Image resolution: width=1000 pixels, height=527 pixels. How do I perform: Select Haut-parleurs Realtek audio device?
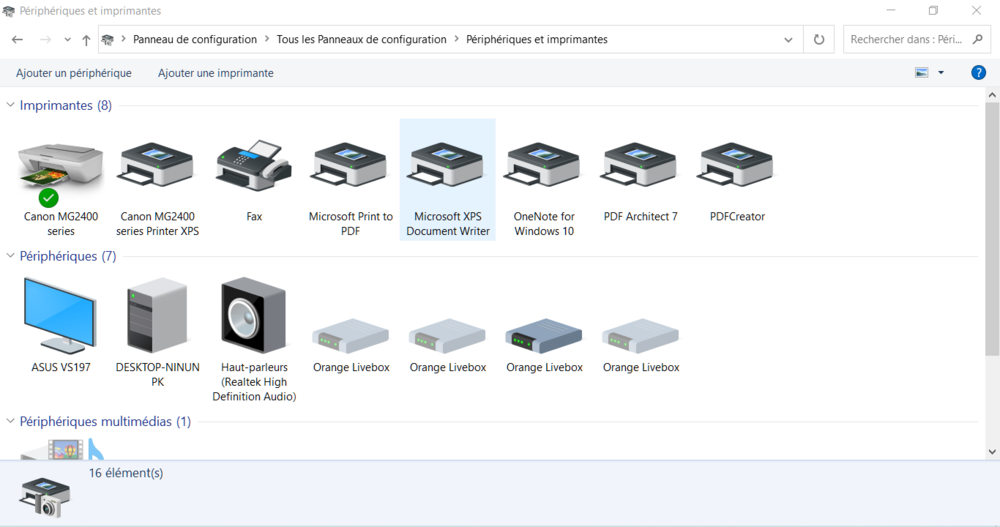point(254,317)
